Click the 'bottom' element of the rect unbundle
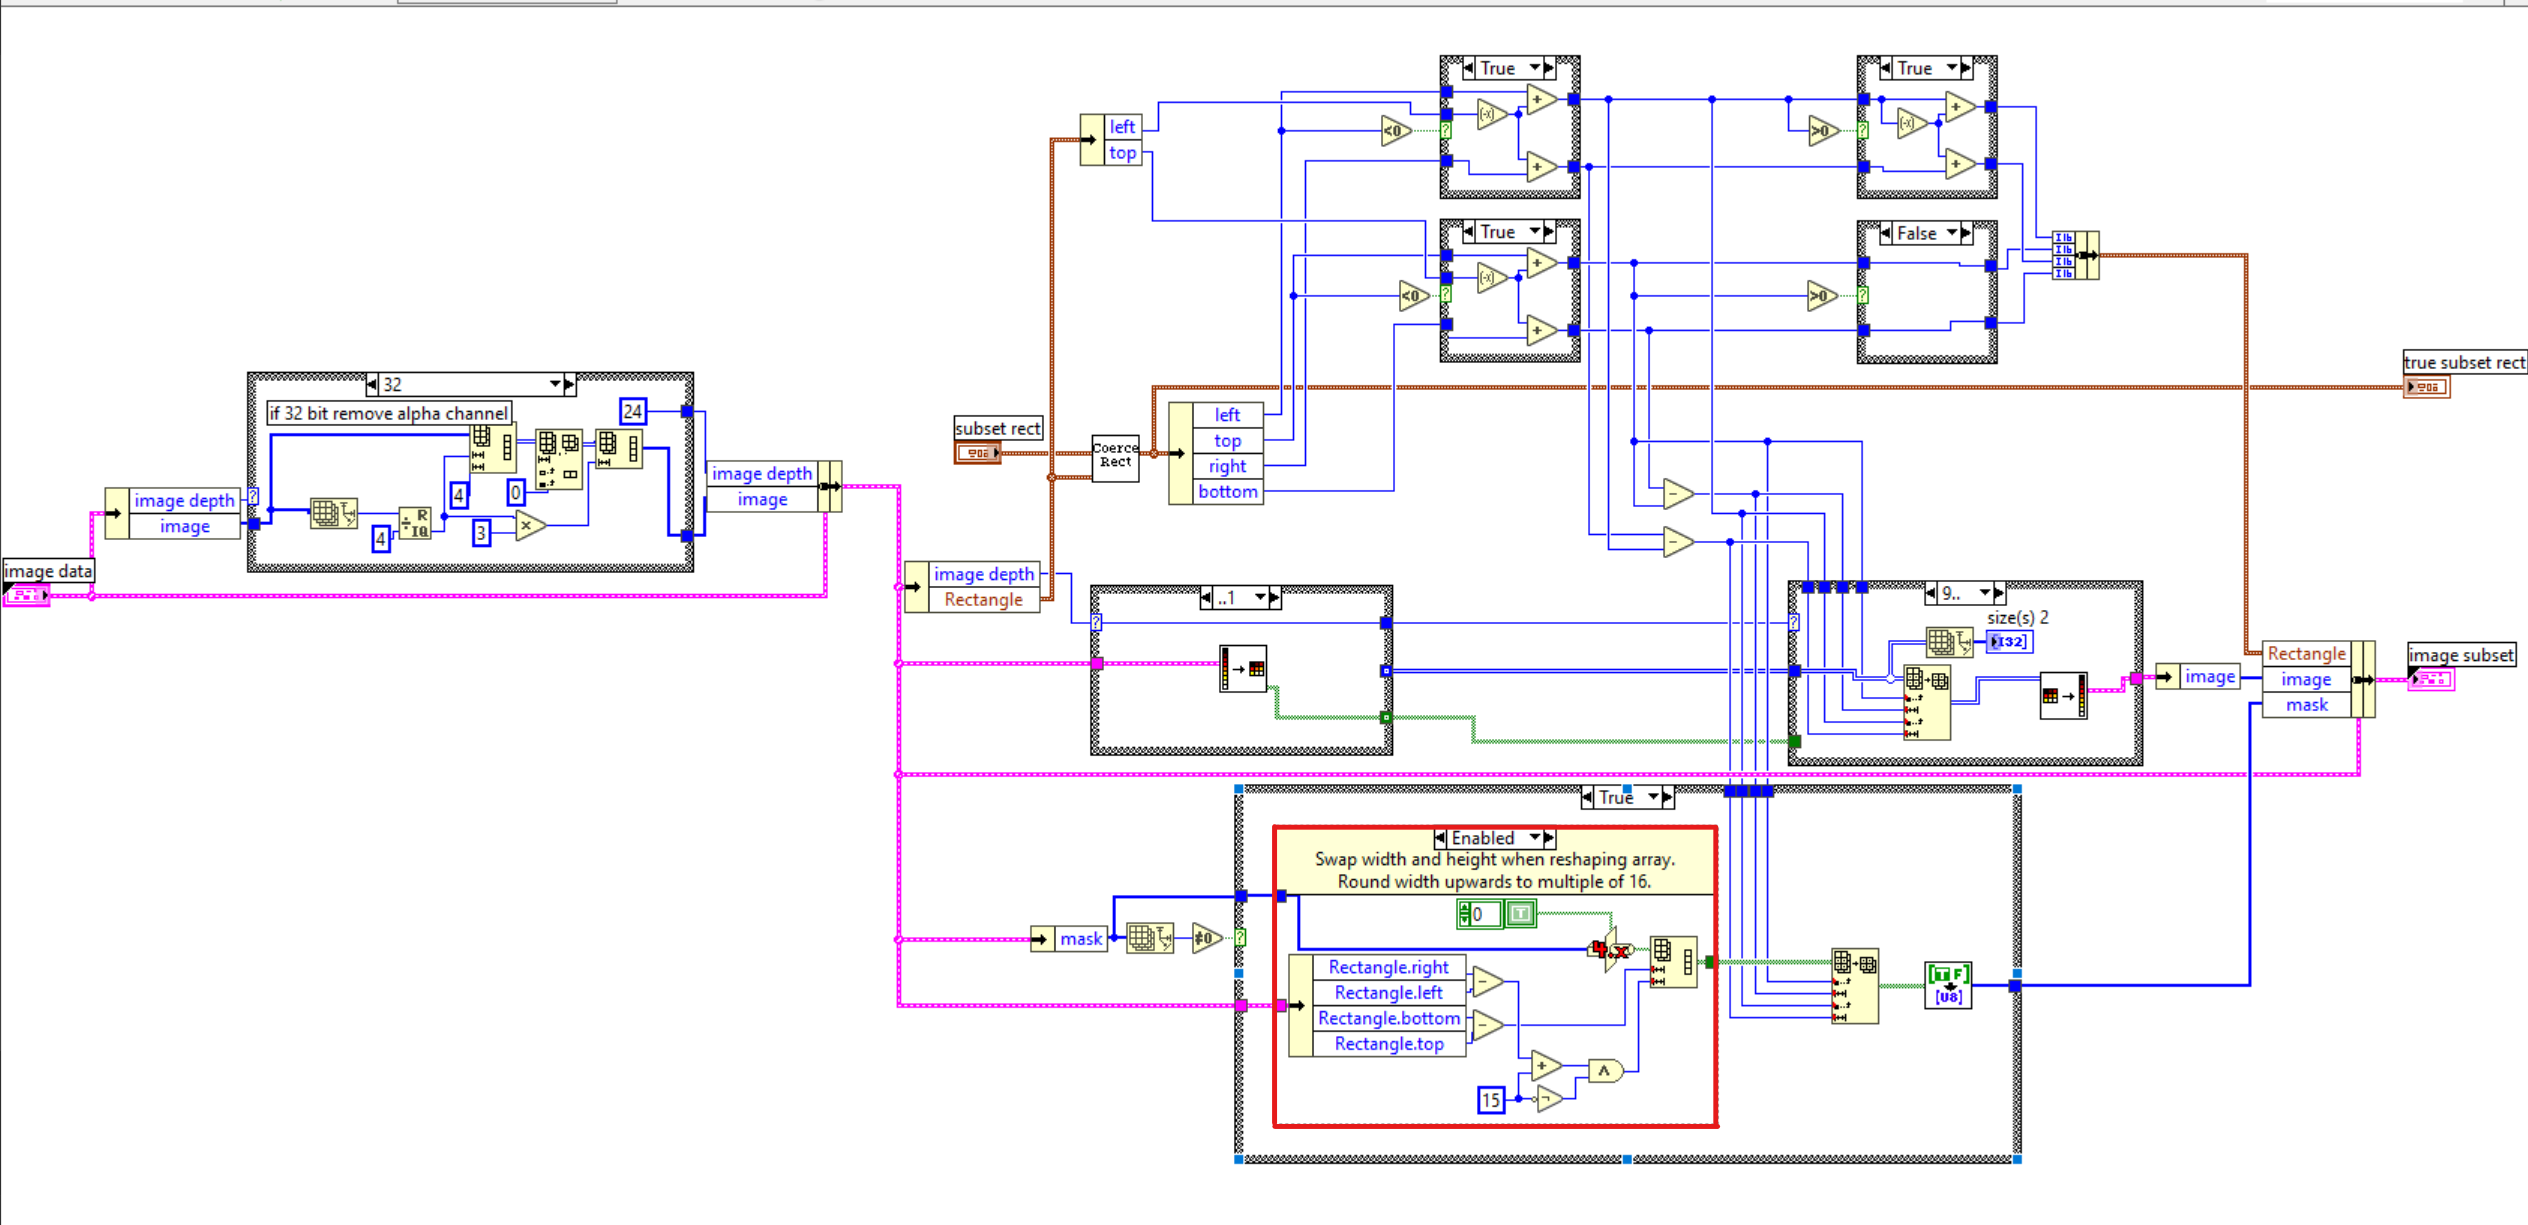This screenshot has height=1225, width=2528. tap(1228, 492)
